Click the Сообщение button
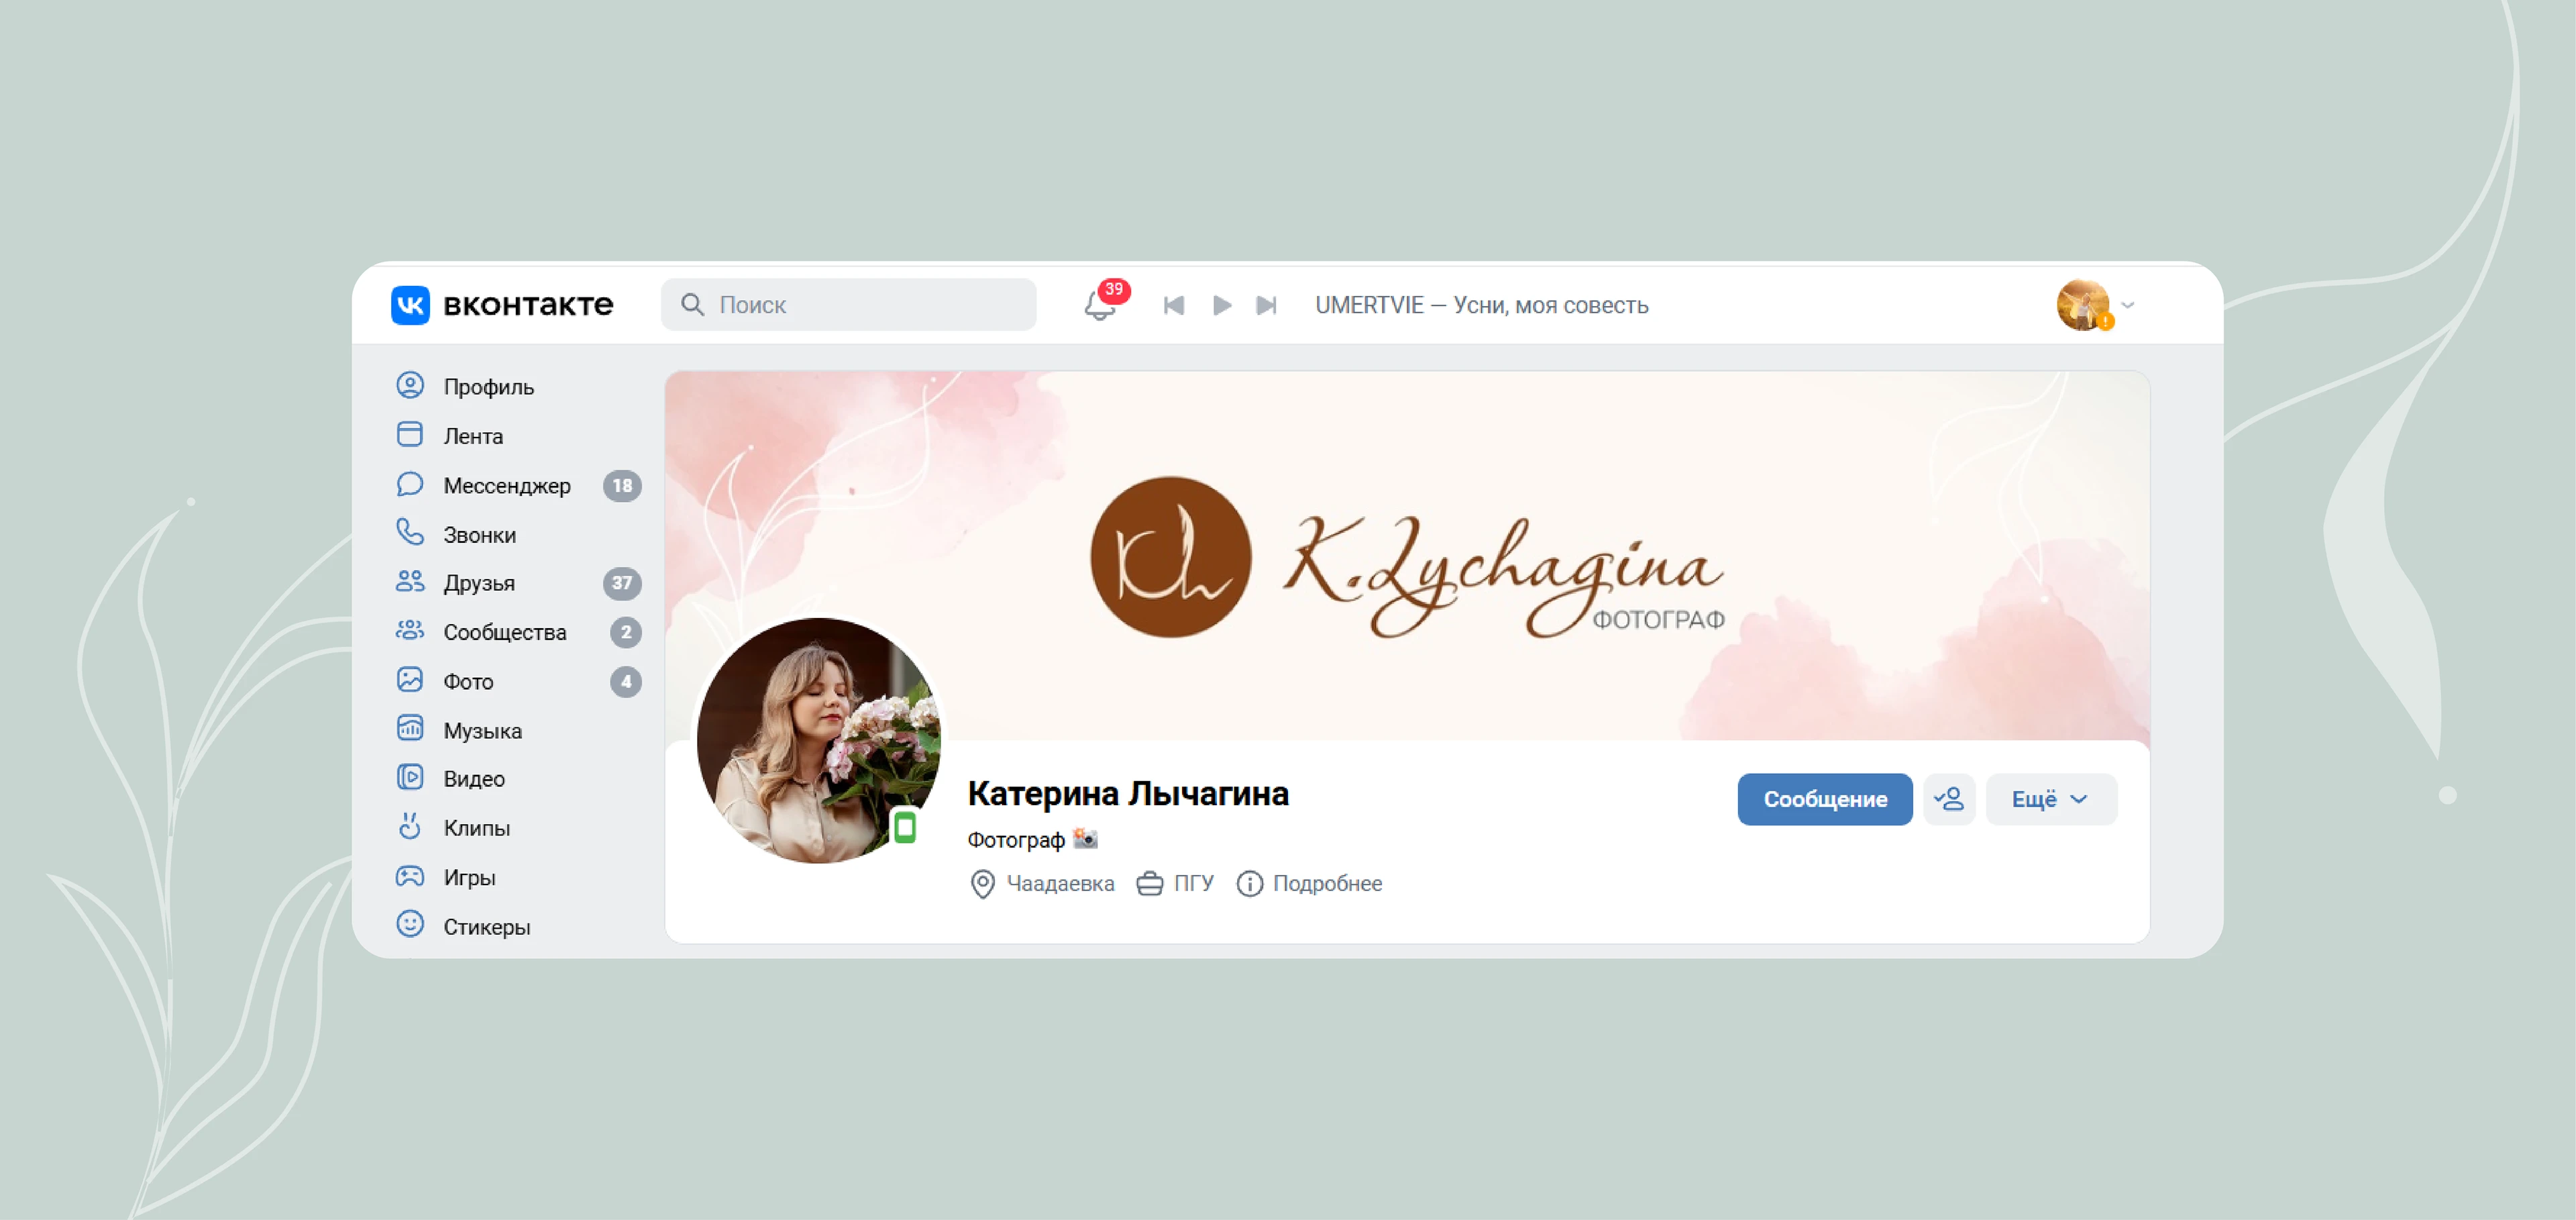Screen dimensions: 2576x1220 1824,799
